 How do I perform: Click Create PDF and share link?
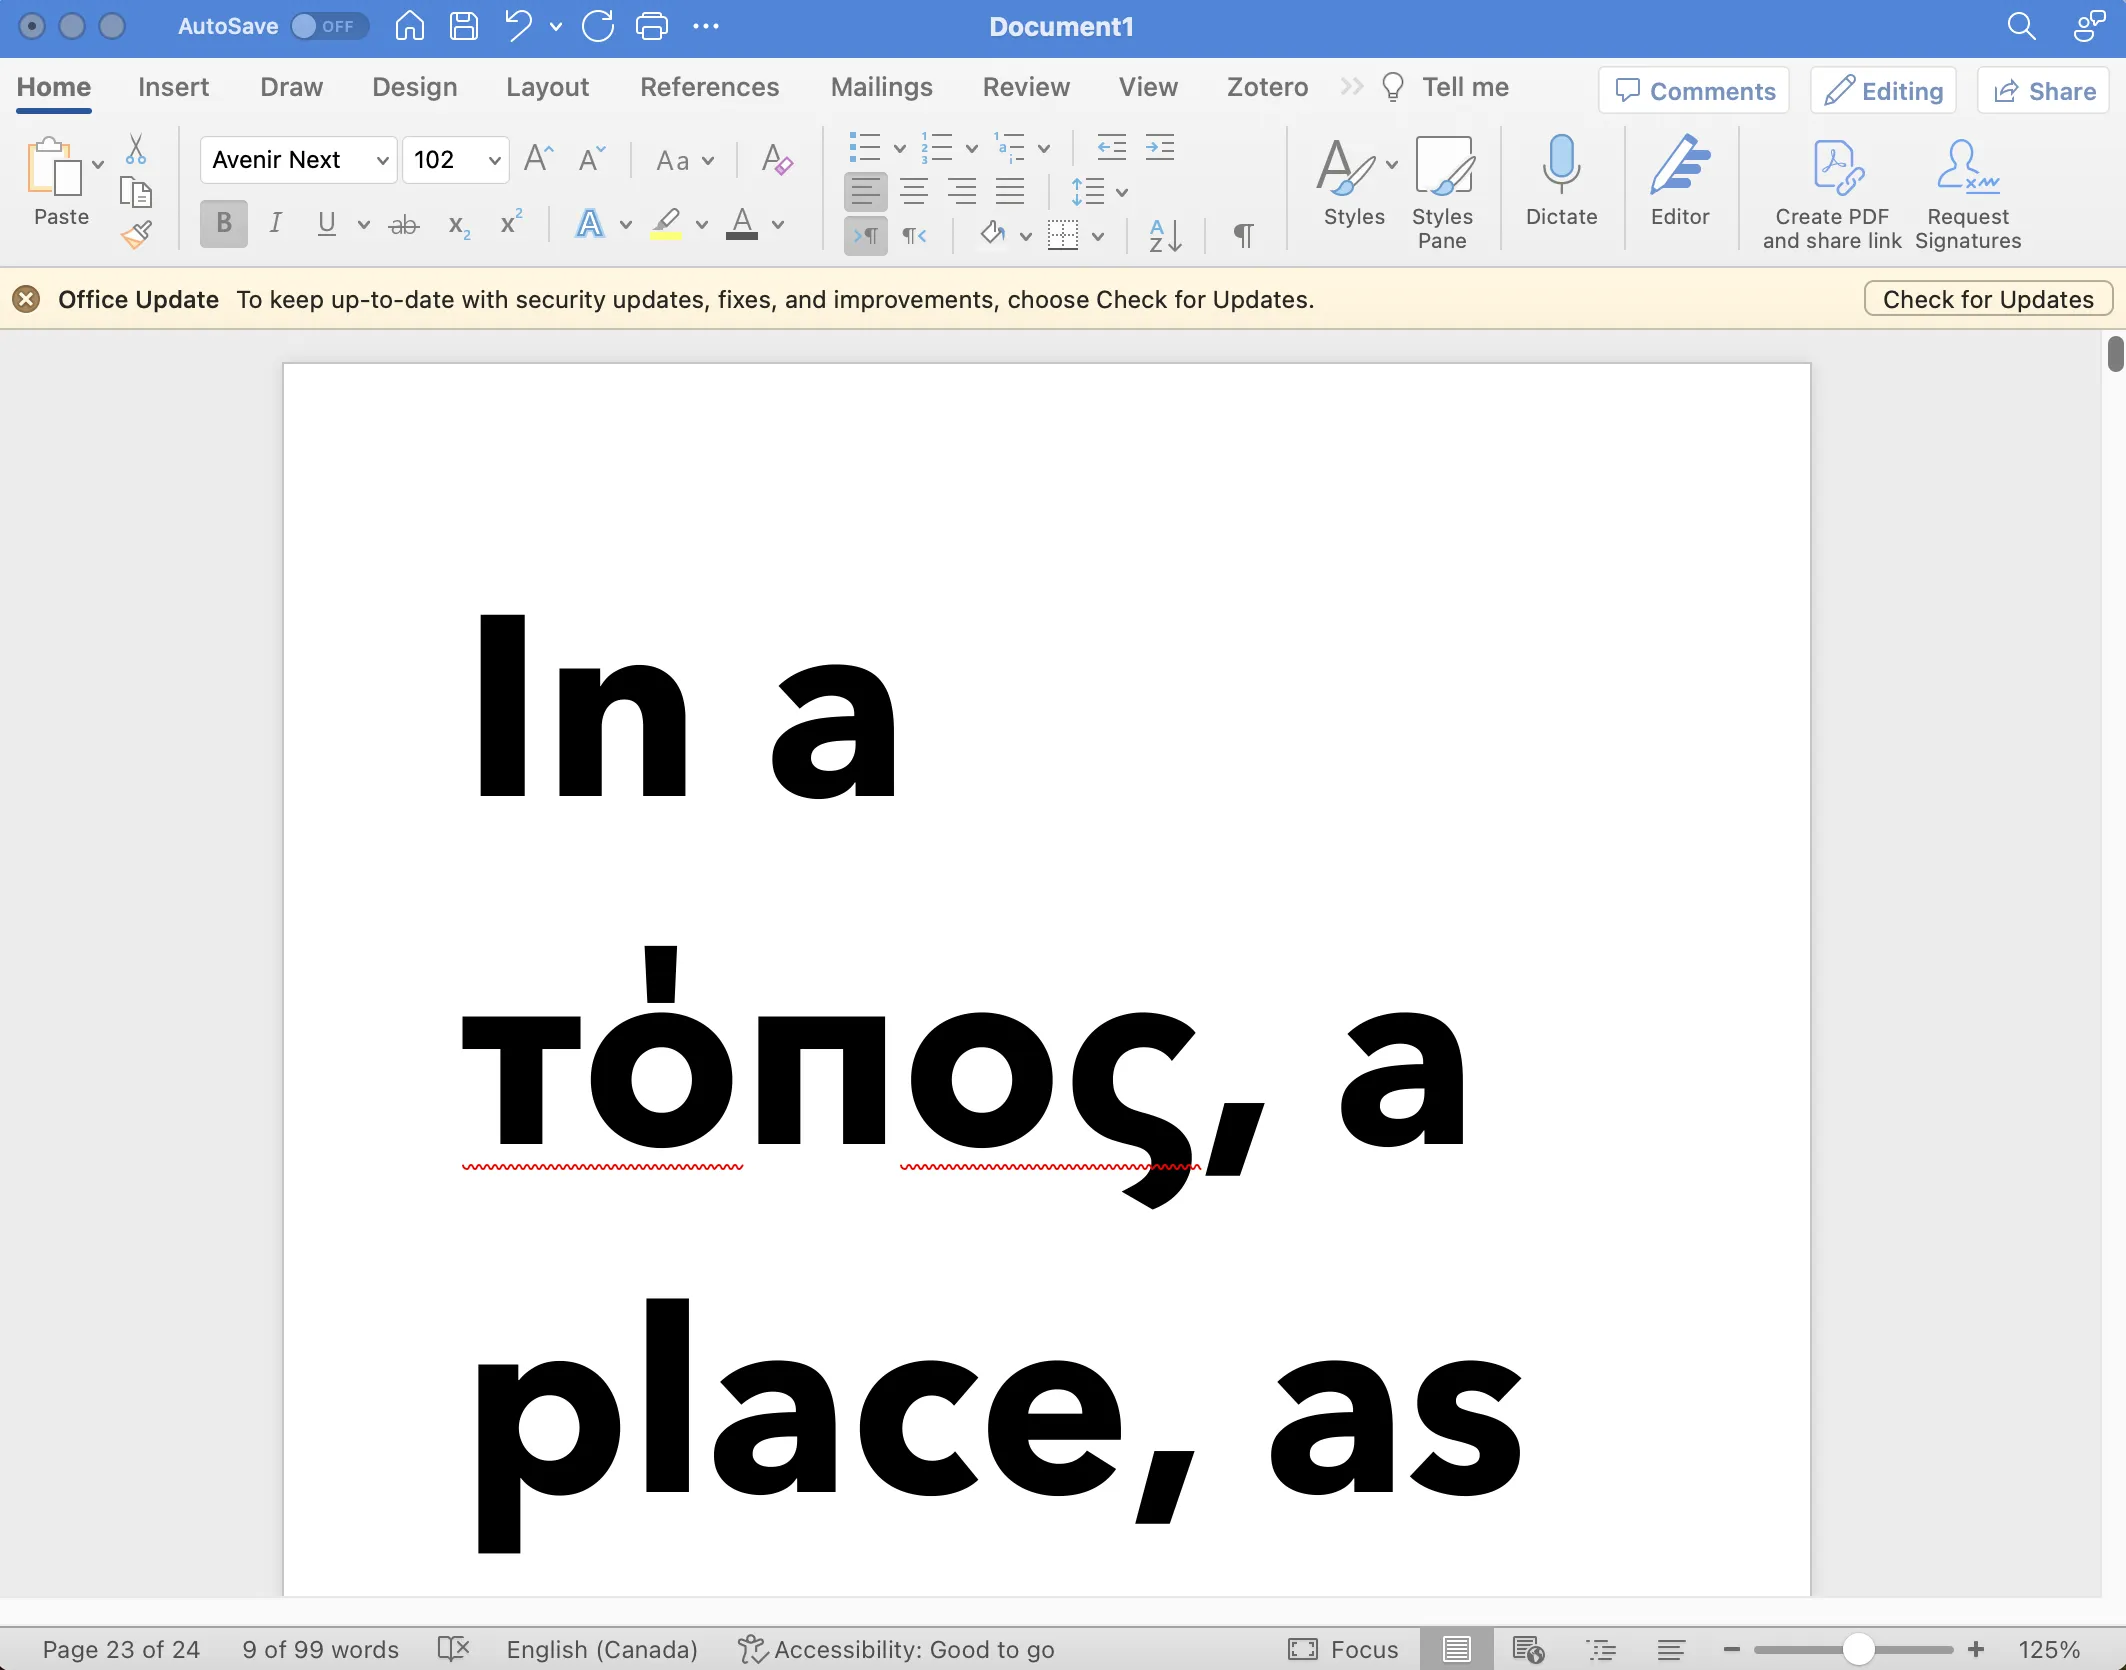(x=1832, y=192)
